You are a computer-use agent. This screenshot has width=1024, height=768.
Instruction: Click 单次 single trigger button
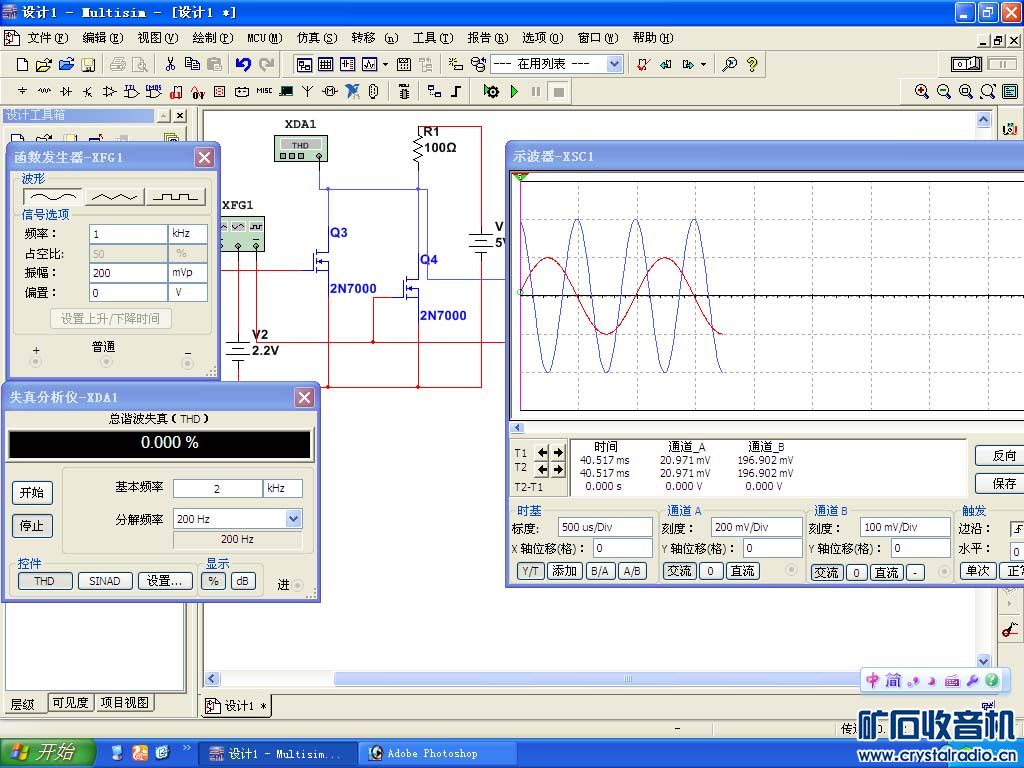pyautogui.click(x=978, y=571)
